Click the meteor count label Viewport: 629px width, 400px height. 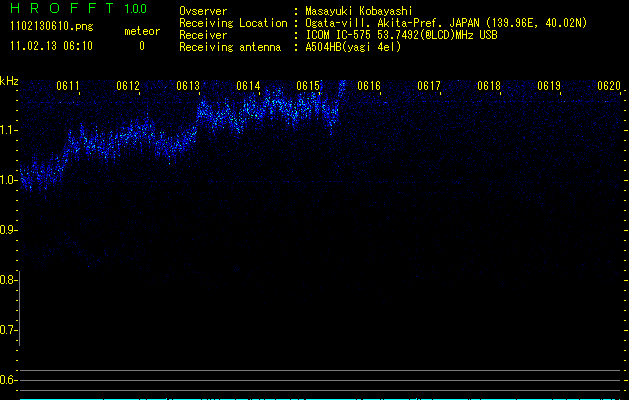pyautogui.click(x=141, y=31)
